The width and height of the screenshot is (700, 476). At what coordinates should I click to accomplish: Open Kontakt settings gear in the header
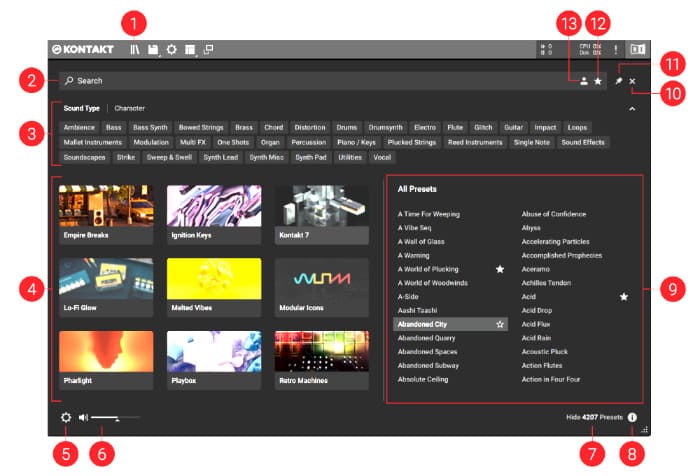[171, 50]
